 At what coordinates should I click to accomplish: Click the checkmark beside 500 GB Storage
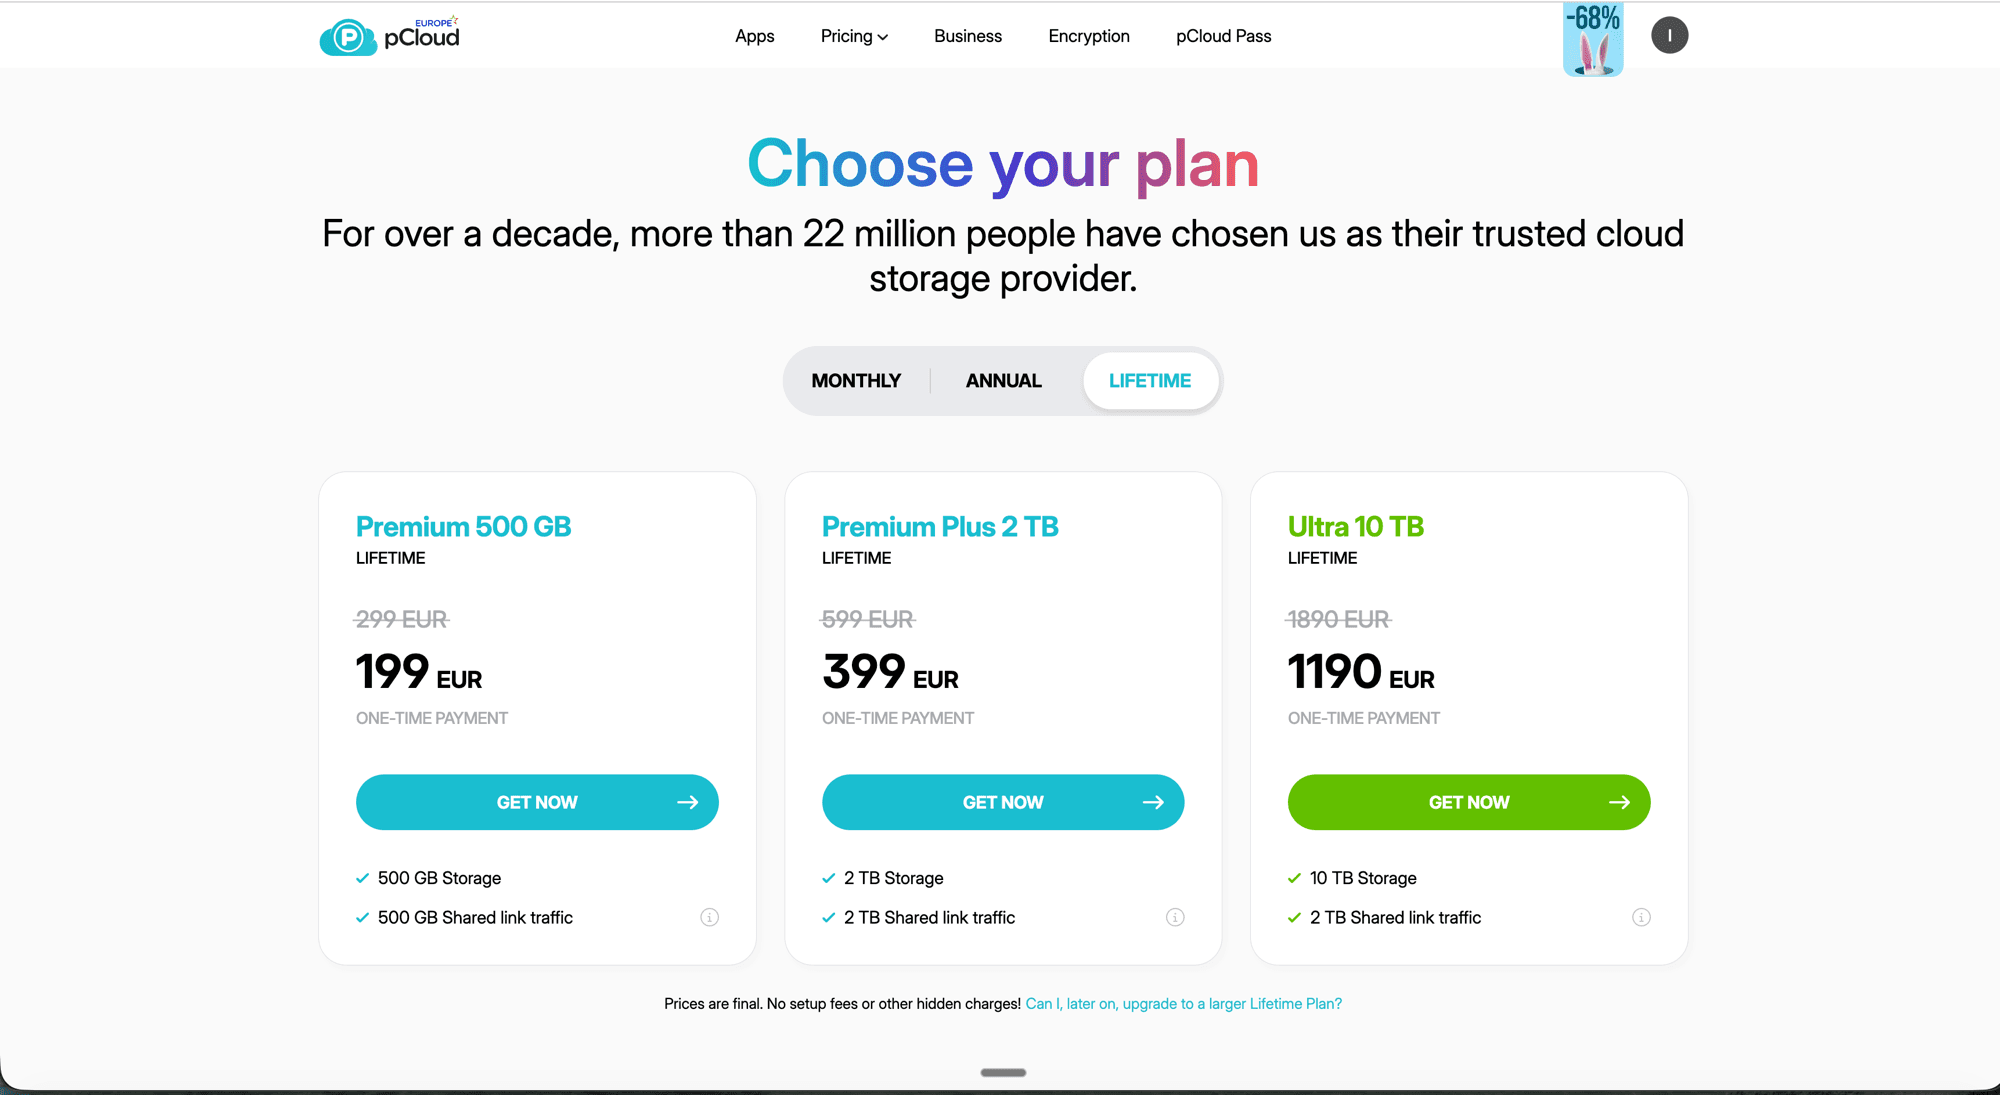[x=362, y=878]
